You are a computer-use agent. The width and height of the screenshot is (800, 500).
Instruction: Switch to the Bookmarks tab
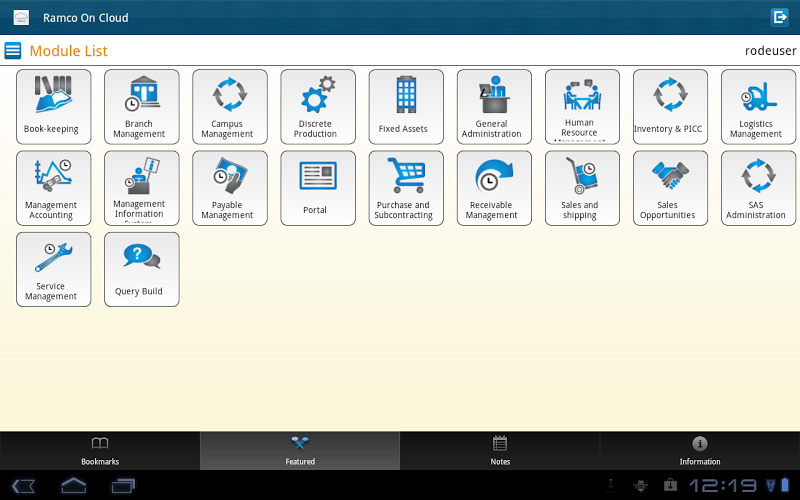(100, 451)
